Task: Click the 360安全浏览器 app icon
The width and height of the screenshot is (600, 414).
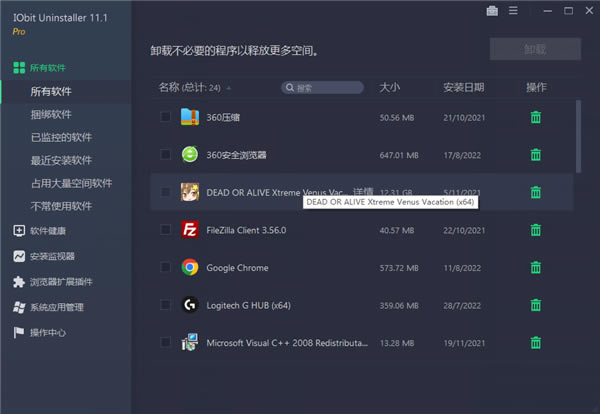Action: pos(190,155)
